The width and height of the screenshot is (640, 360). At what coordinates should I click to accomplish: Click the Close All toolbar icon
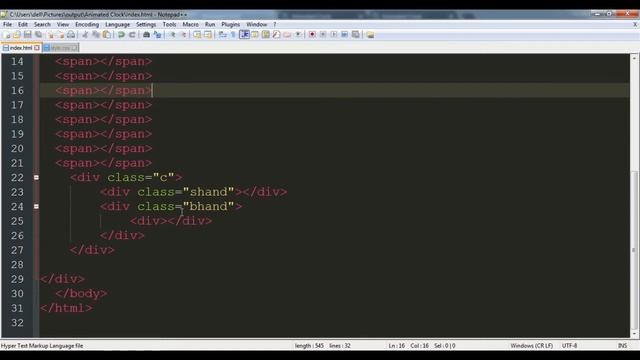click(61, 35)
